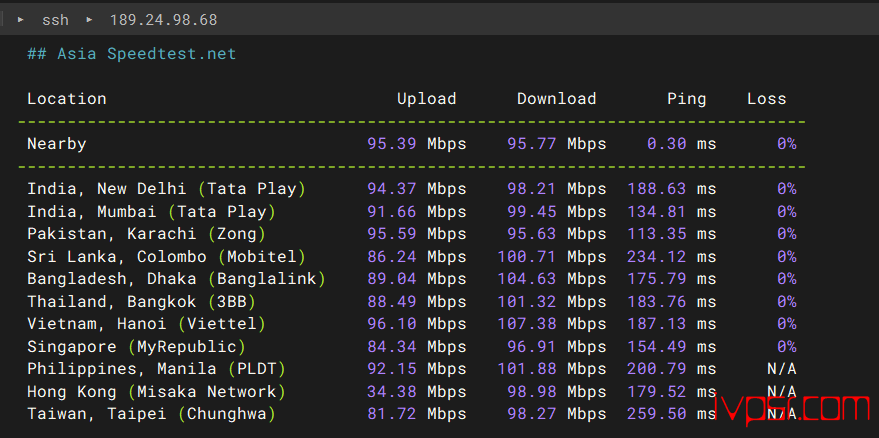Select Colombo download value 100.71
This screenshot has height=438, width=879.
point(526,257)
